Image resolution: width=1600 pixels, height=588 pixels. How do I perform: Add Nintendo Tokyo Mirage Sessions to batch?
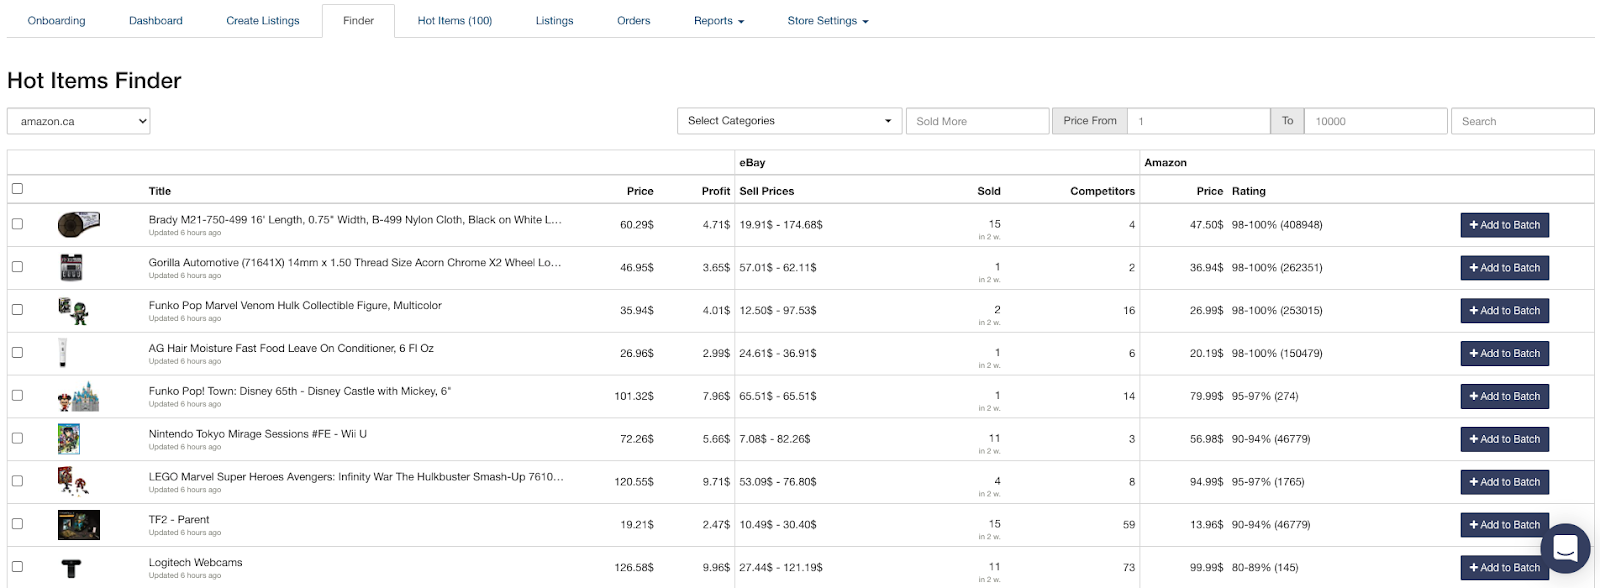1505,439
